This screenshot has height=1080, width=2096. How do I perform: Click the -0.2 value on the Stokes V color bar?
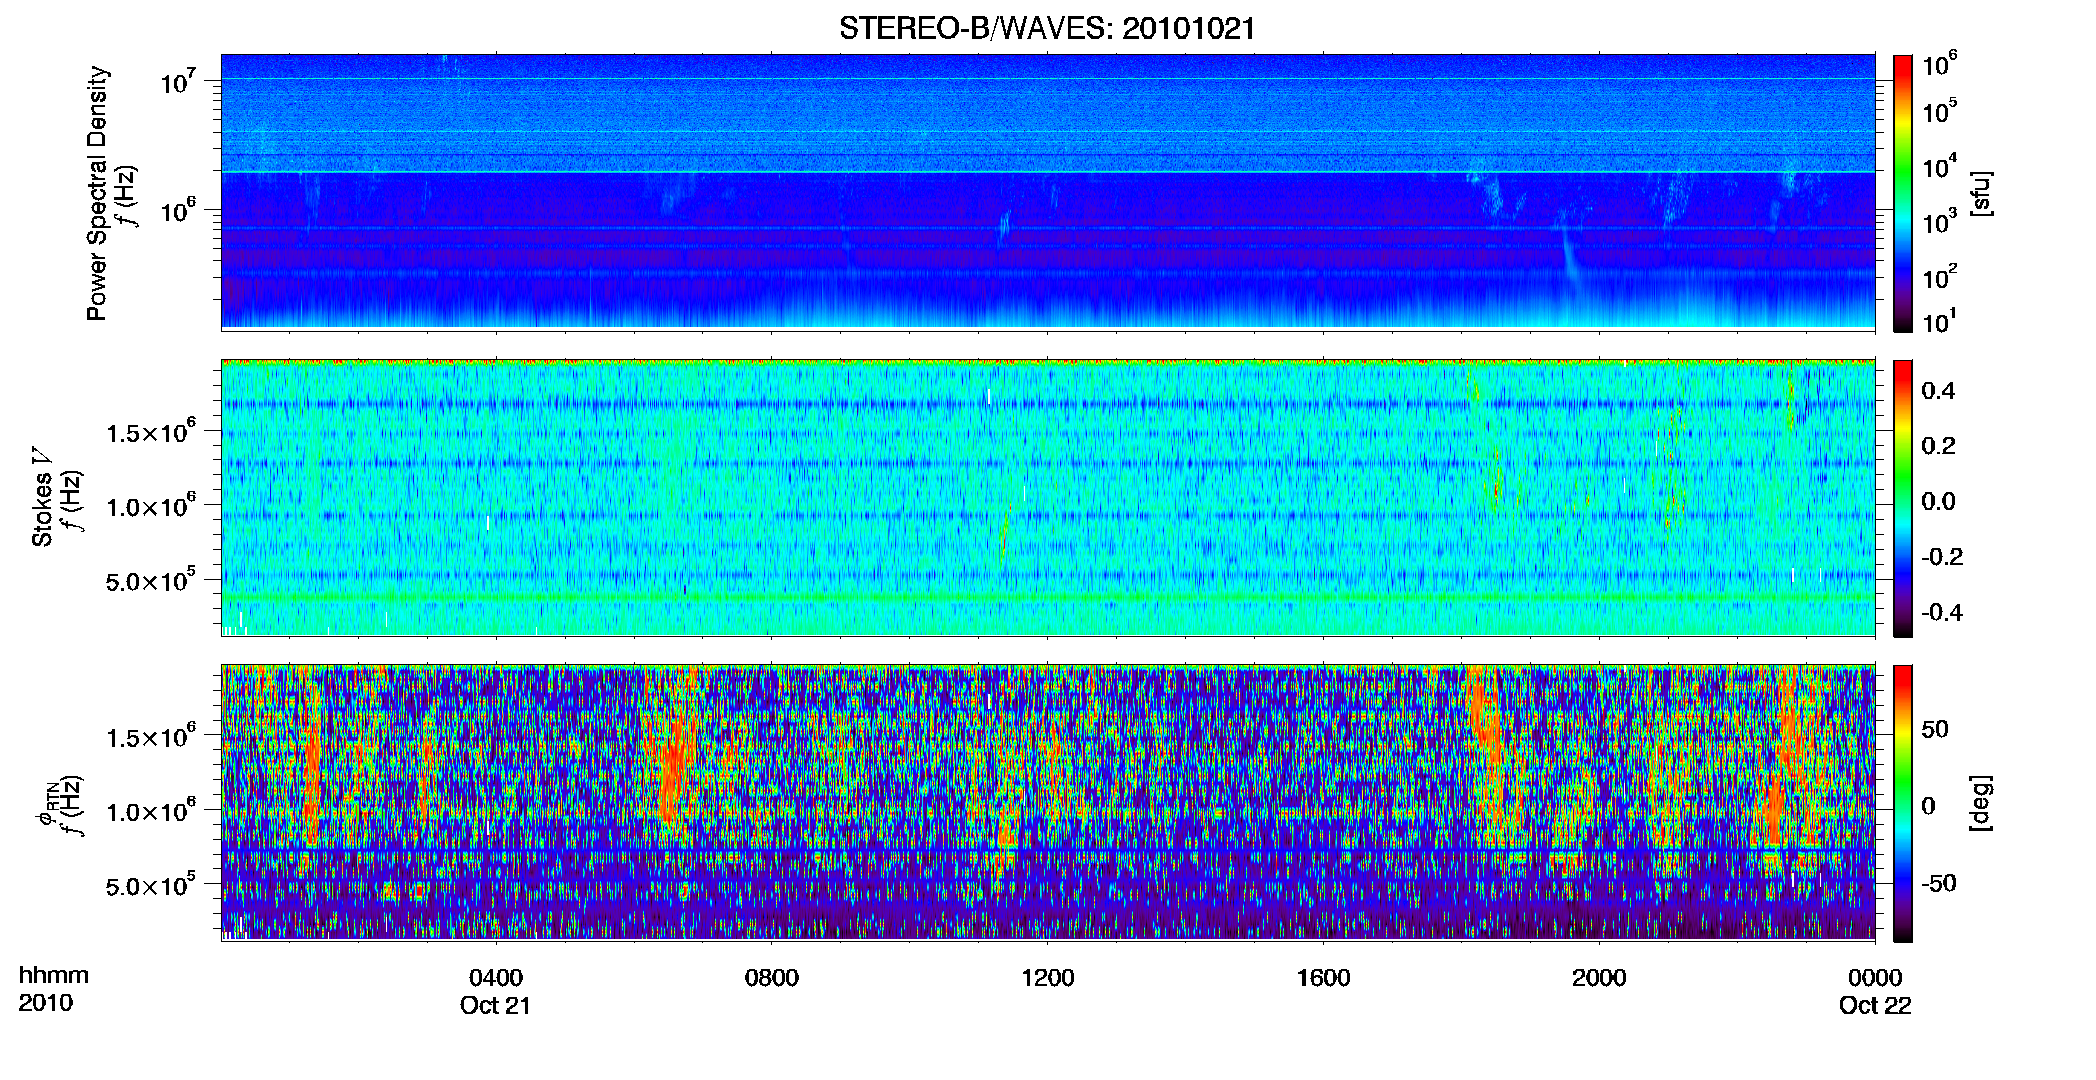(1942, 557)
